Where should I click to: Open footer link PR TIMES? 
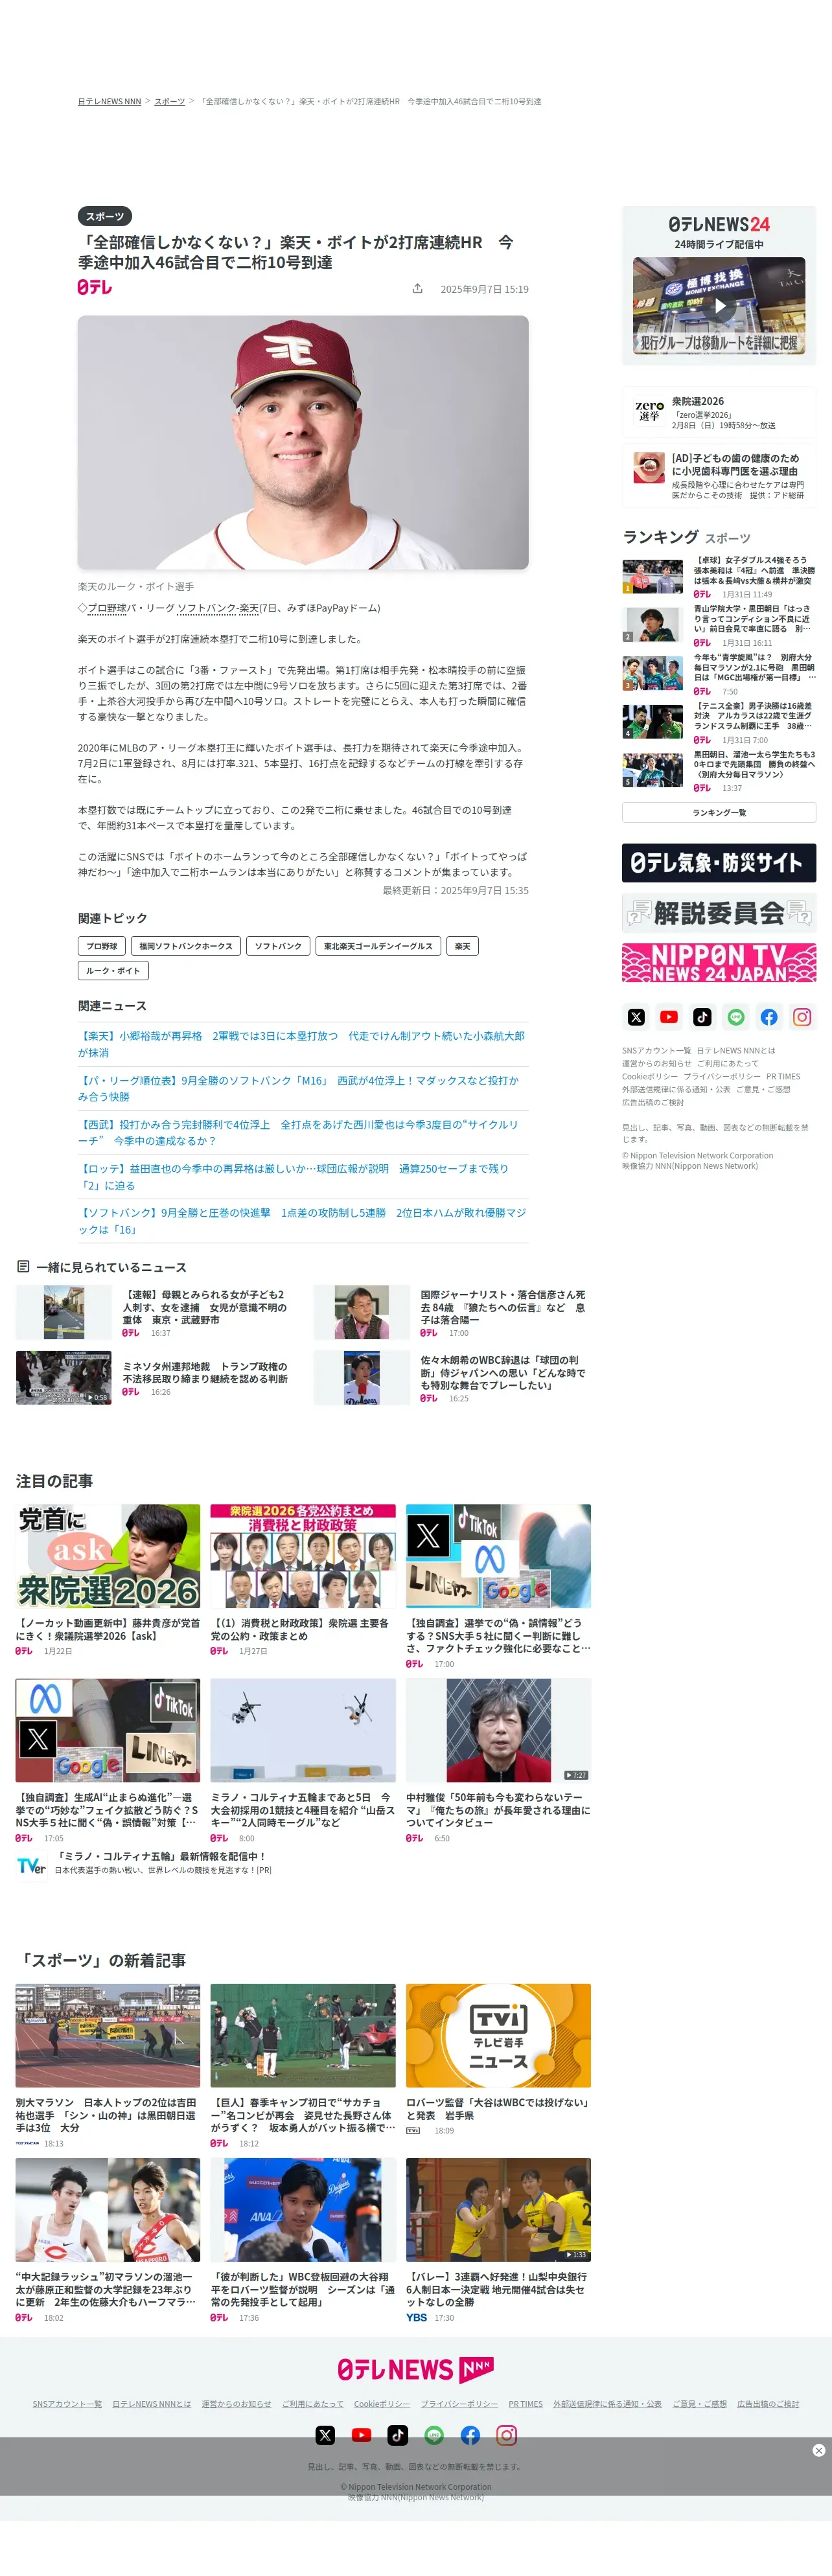click(x=525, y=2404)
